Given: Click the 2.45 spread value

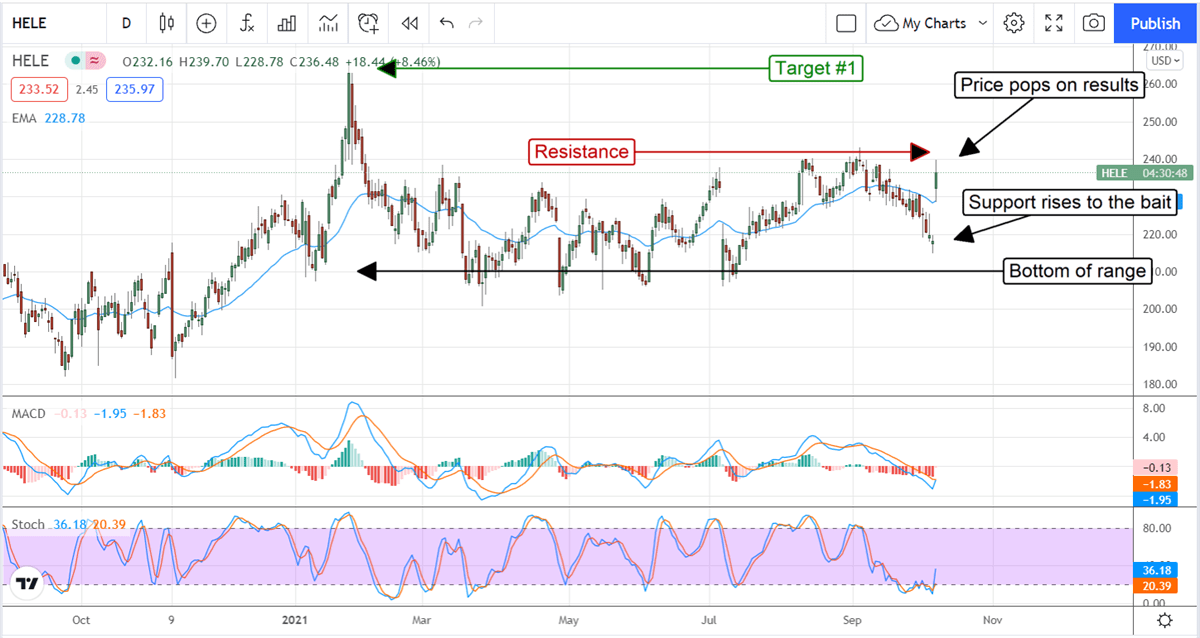Looking at the screenshot, I should point(88,89).
